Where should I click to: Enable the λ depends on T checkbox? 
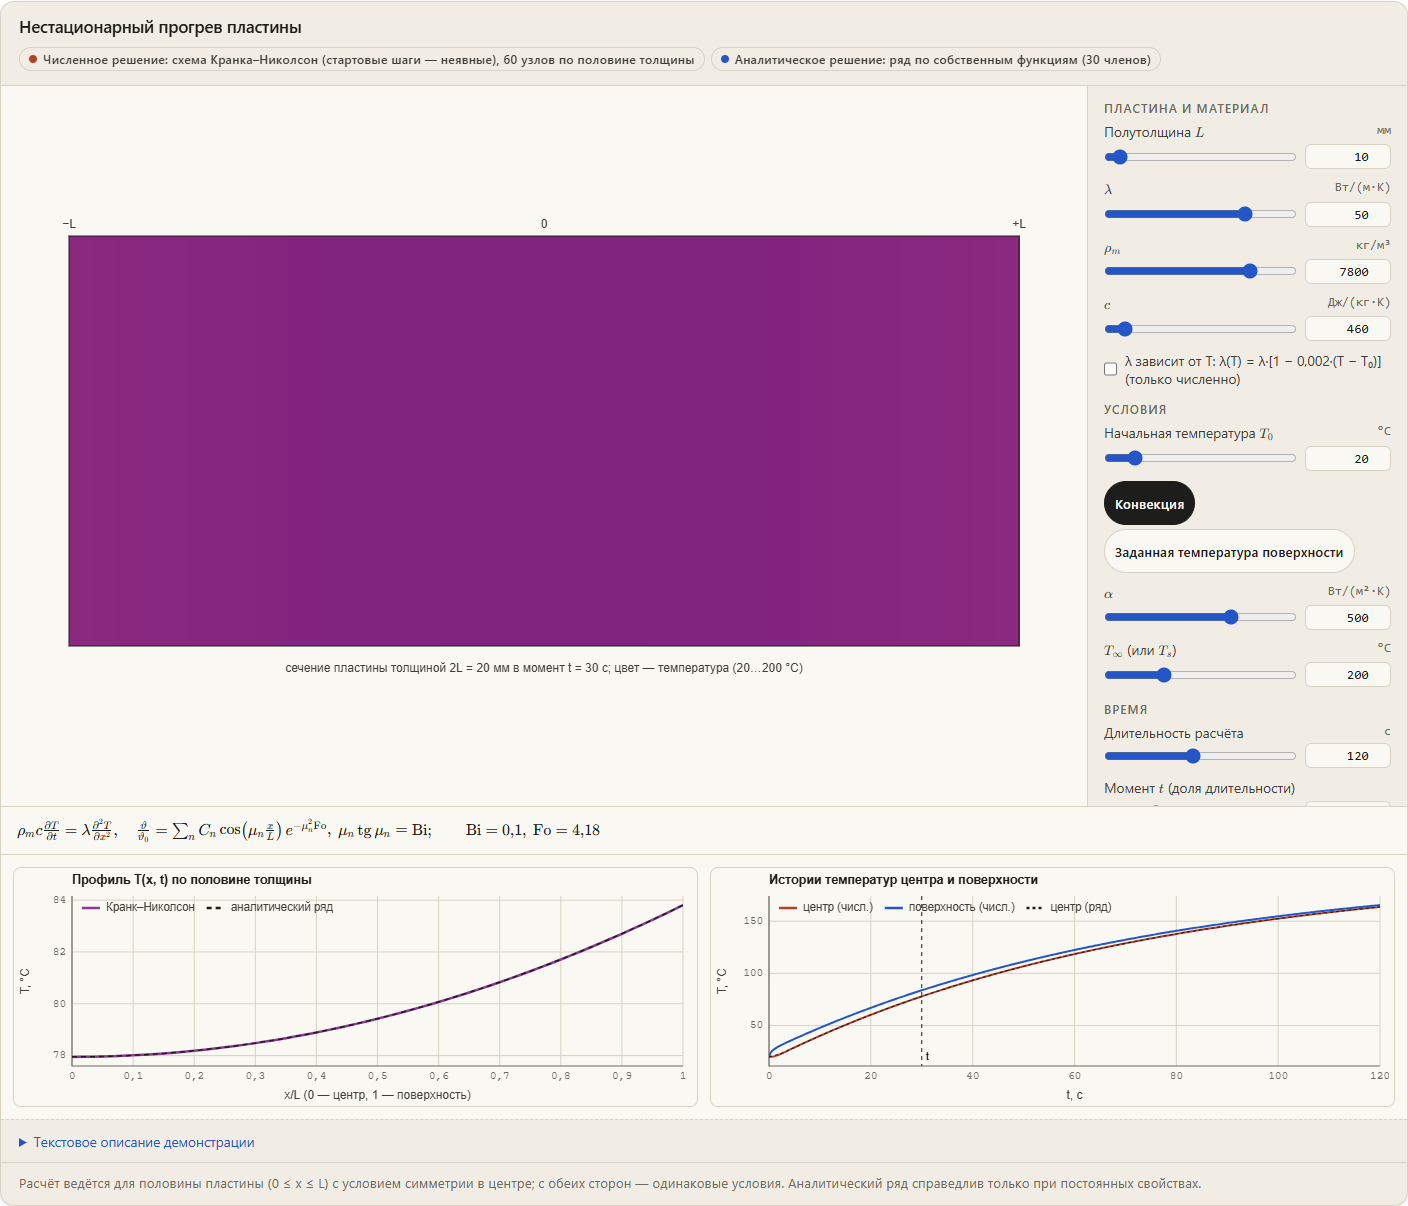click(x=1110, y=369)
